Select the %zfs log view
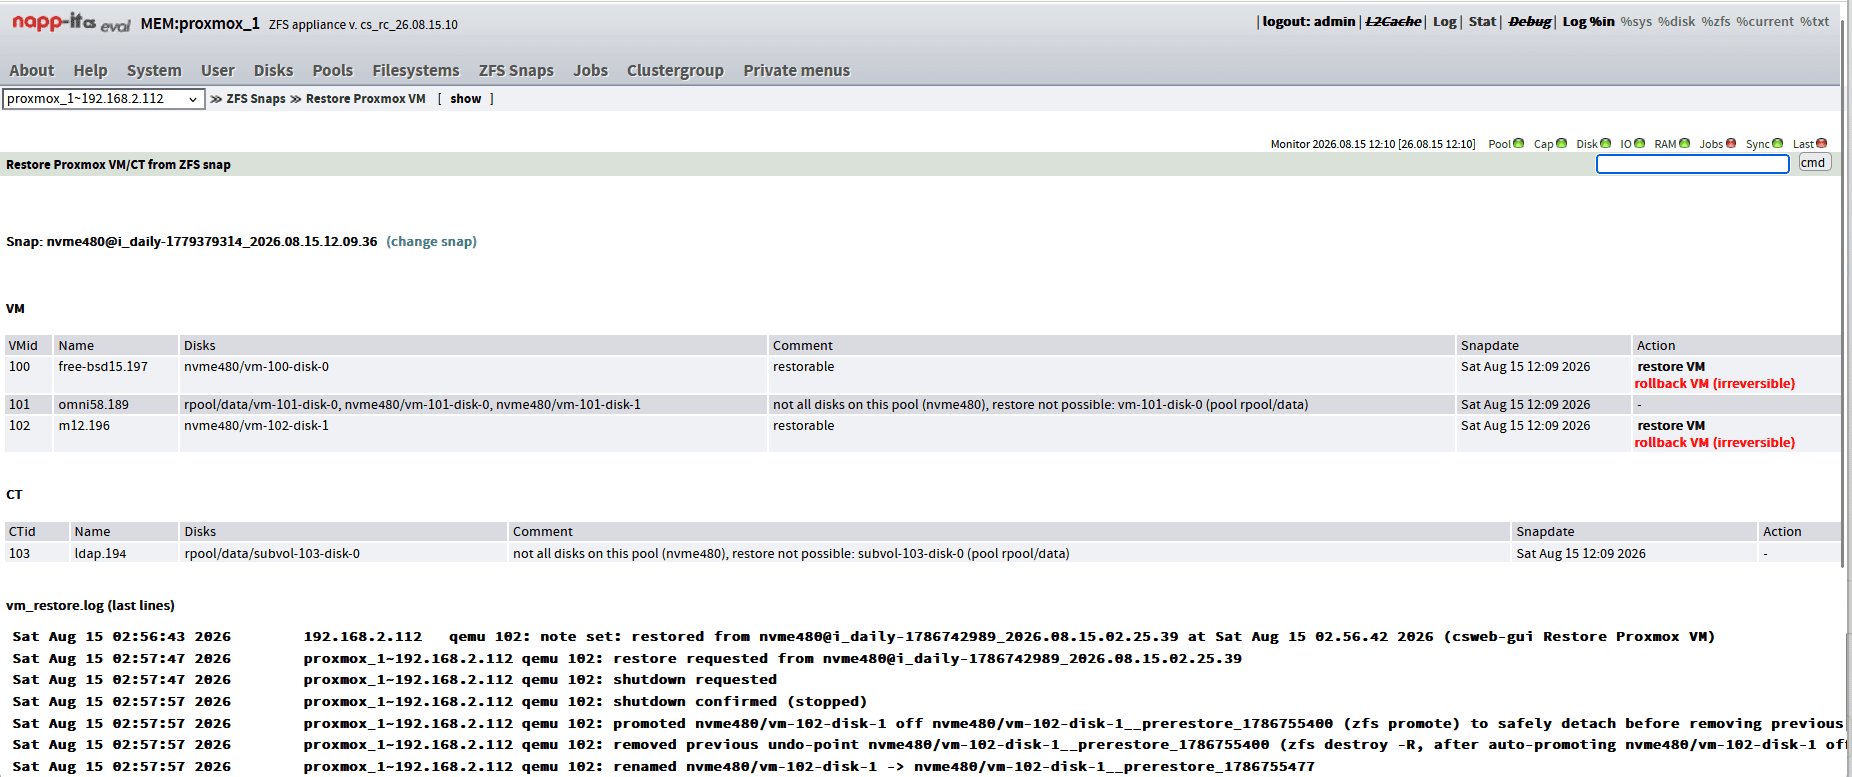 (1716, 21)
